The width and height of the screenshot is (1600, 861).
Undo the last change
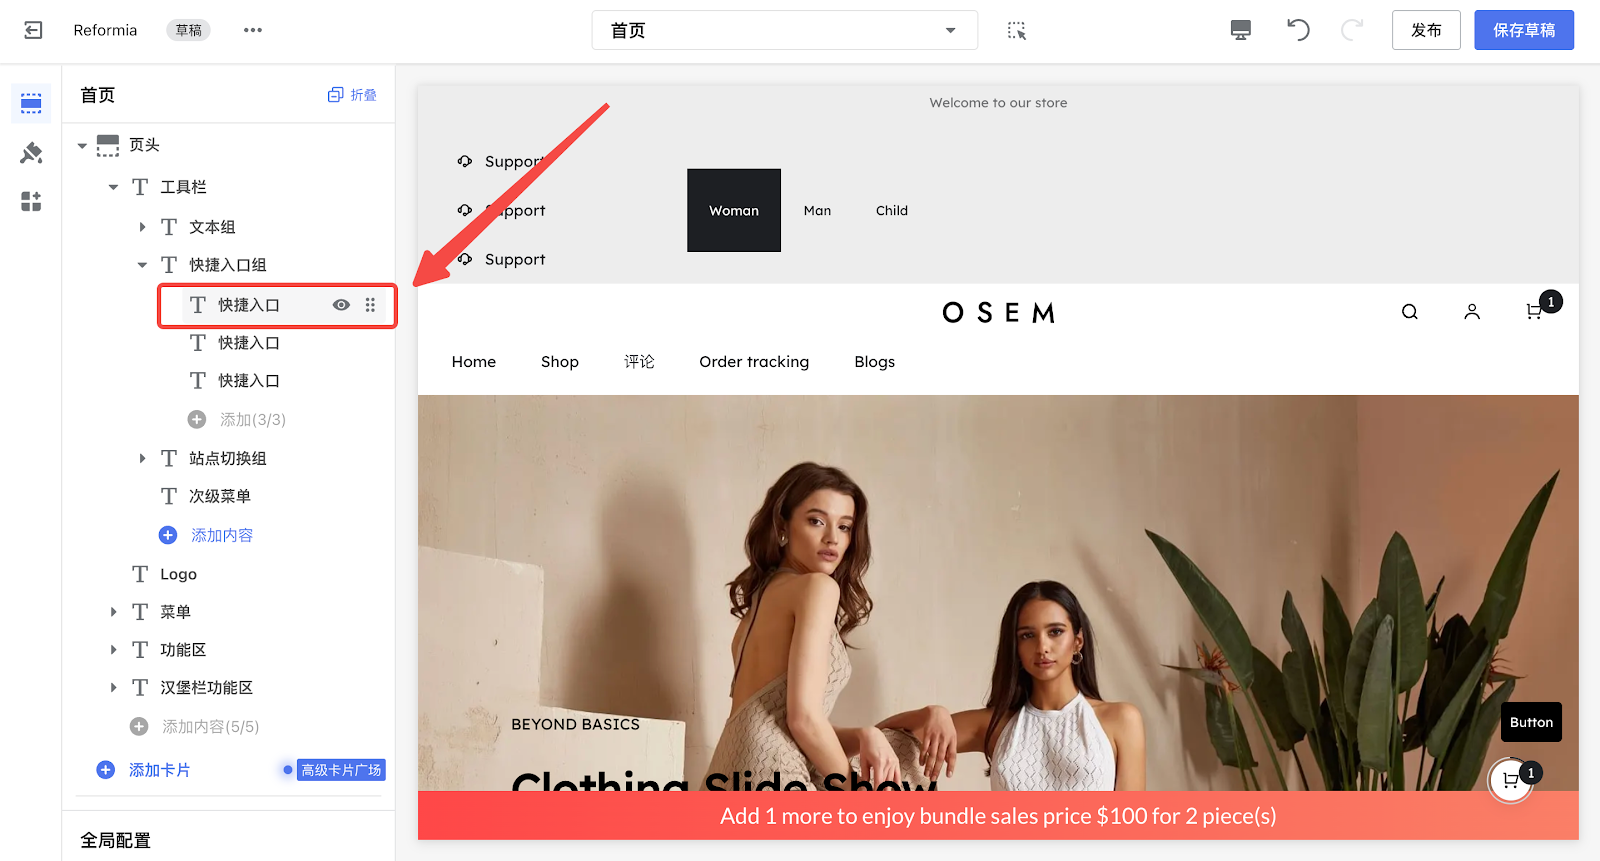pos(1298,30)
